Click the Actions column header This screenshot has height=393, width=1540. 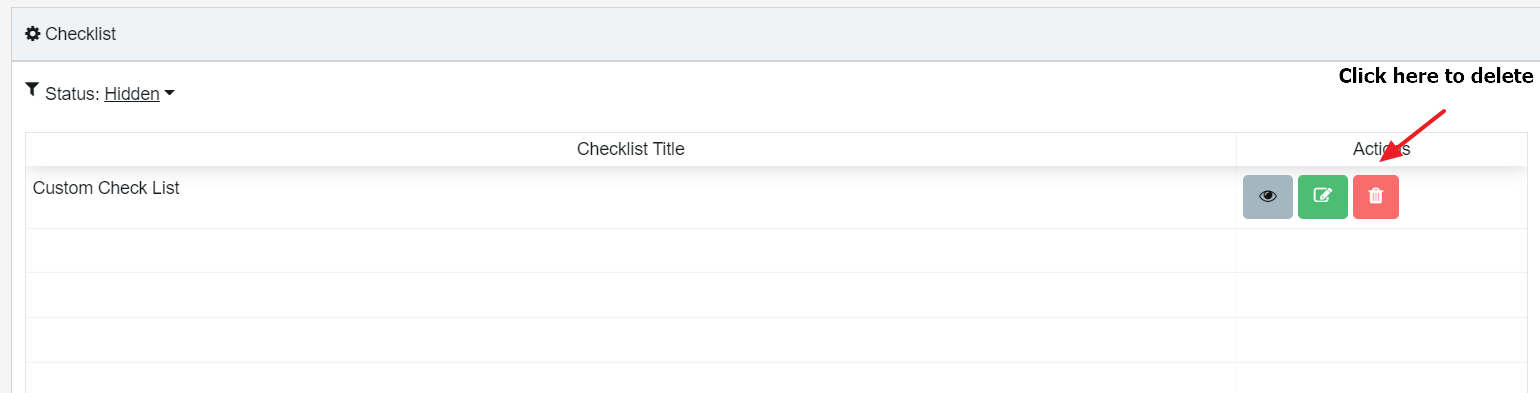click(1381, 149)
